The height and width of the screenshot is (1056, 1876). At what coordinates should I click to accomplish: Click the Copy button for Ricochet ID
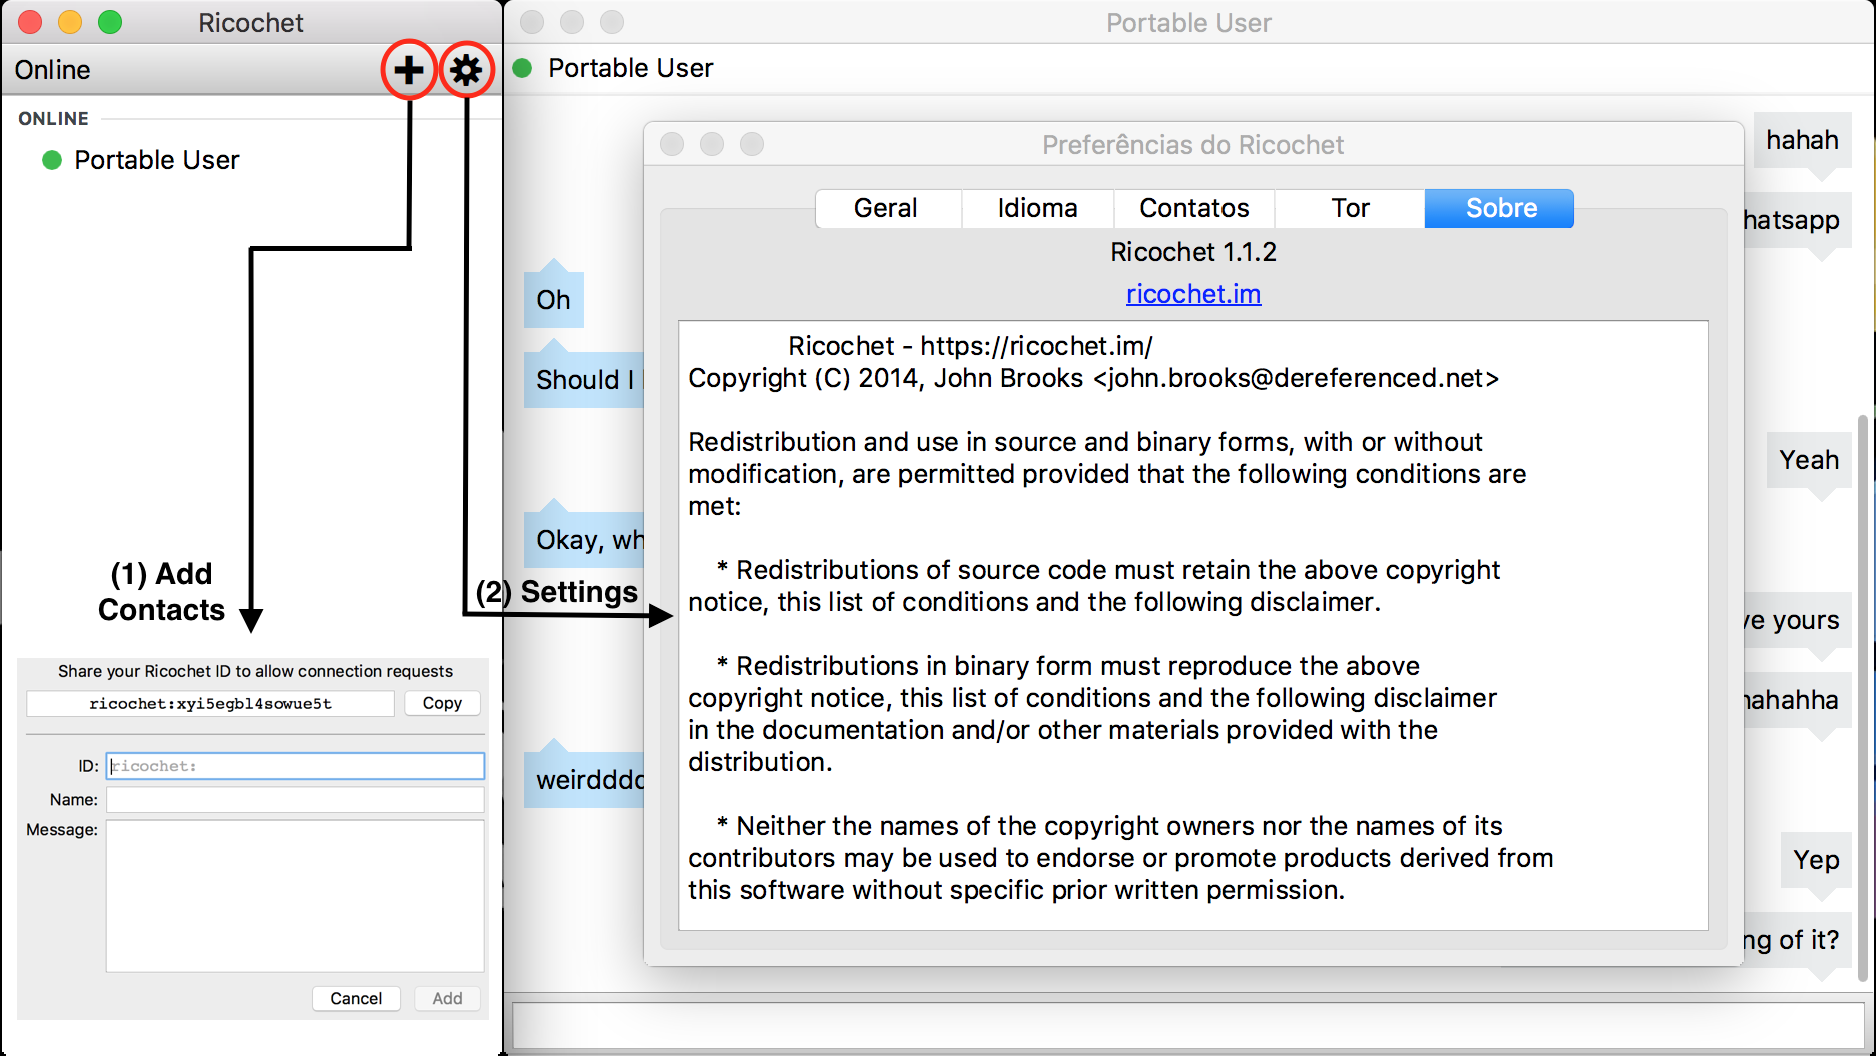pyautogui.click(x=442, y=703)
